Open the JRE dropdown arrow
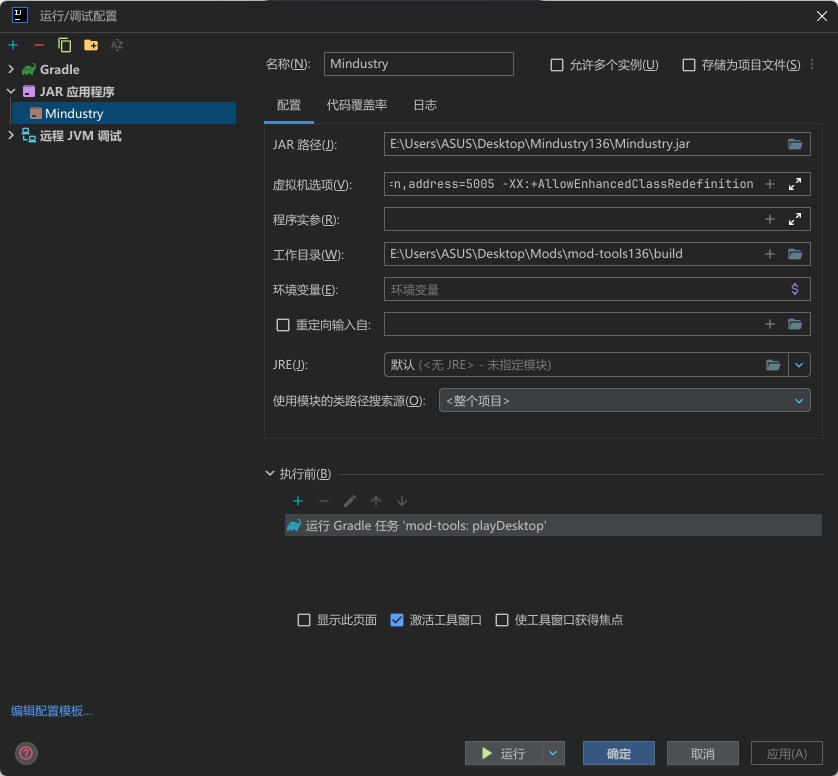Screen dimensions: 838x776 pyautogui.click(x=799, y=365)
